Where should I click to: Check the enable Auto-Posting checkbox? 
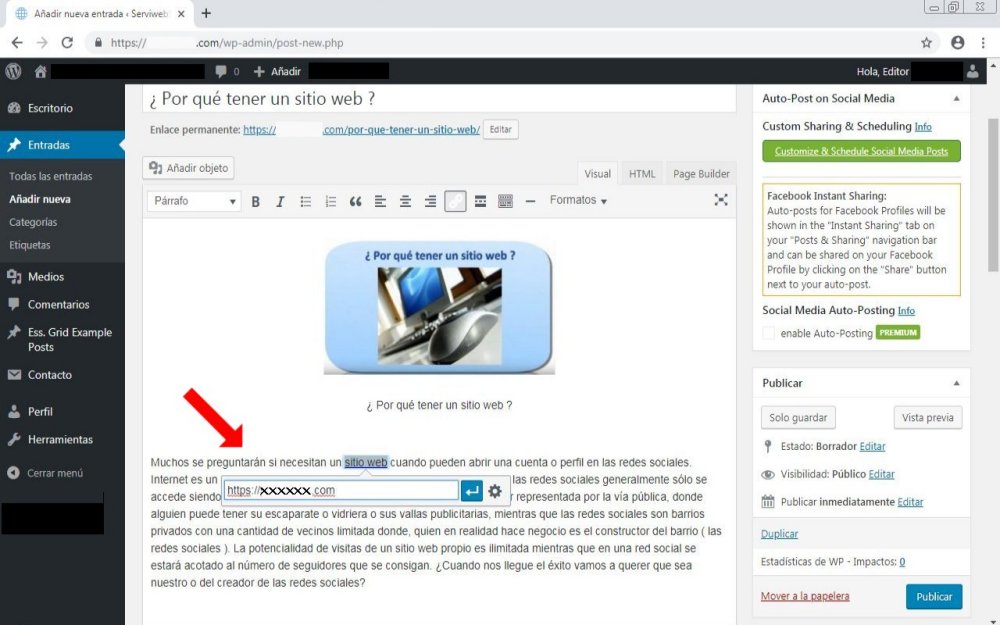click(x=768, y=333)
